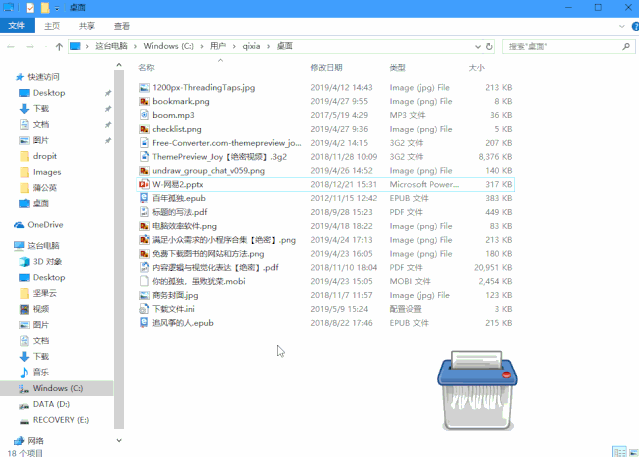Sort files by 修改日期 column header

point(326,68)
